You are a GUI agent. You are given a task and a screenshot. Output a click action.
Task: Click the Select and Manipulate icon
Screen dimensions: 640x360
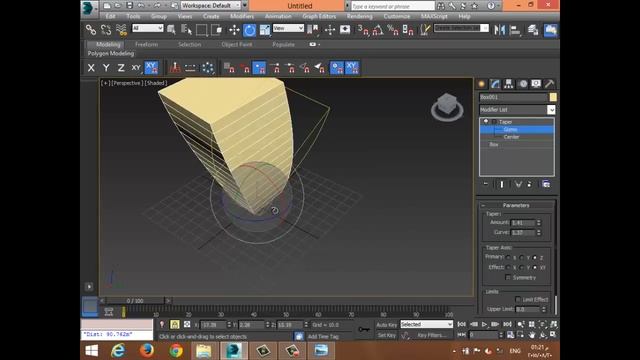tap(330, 30)
